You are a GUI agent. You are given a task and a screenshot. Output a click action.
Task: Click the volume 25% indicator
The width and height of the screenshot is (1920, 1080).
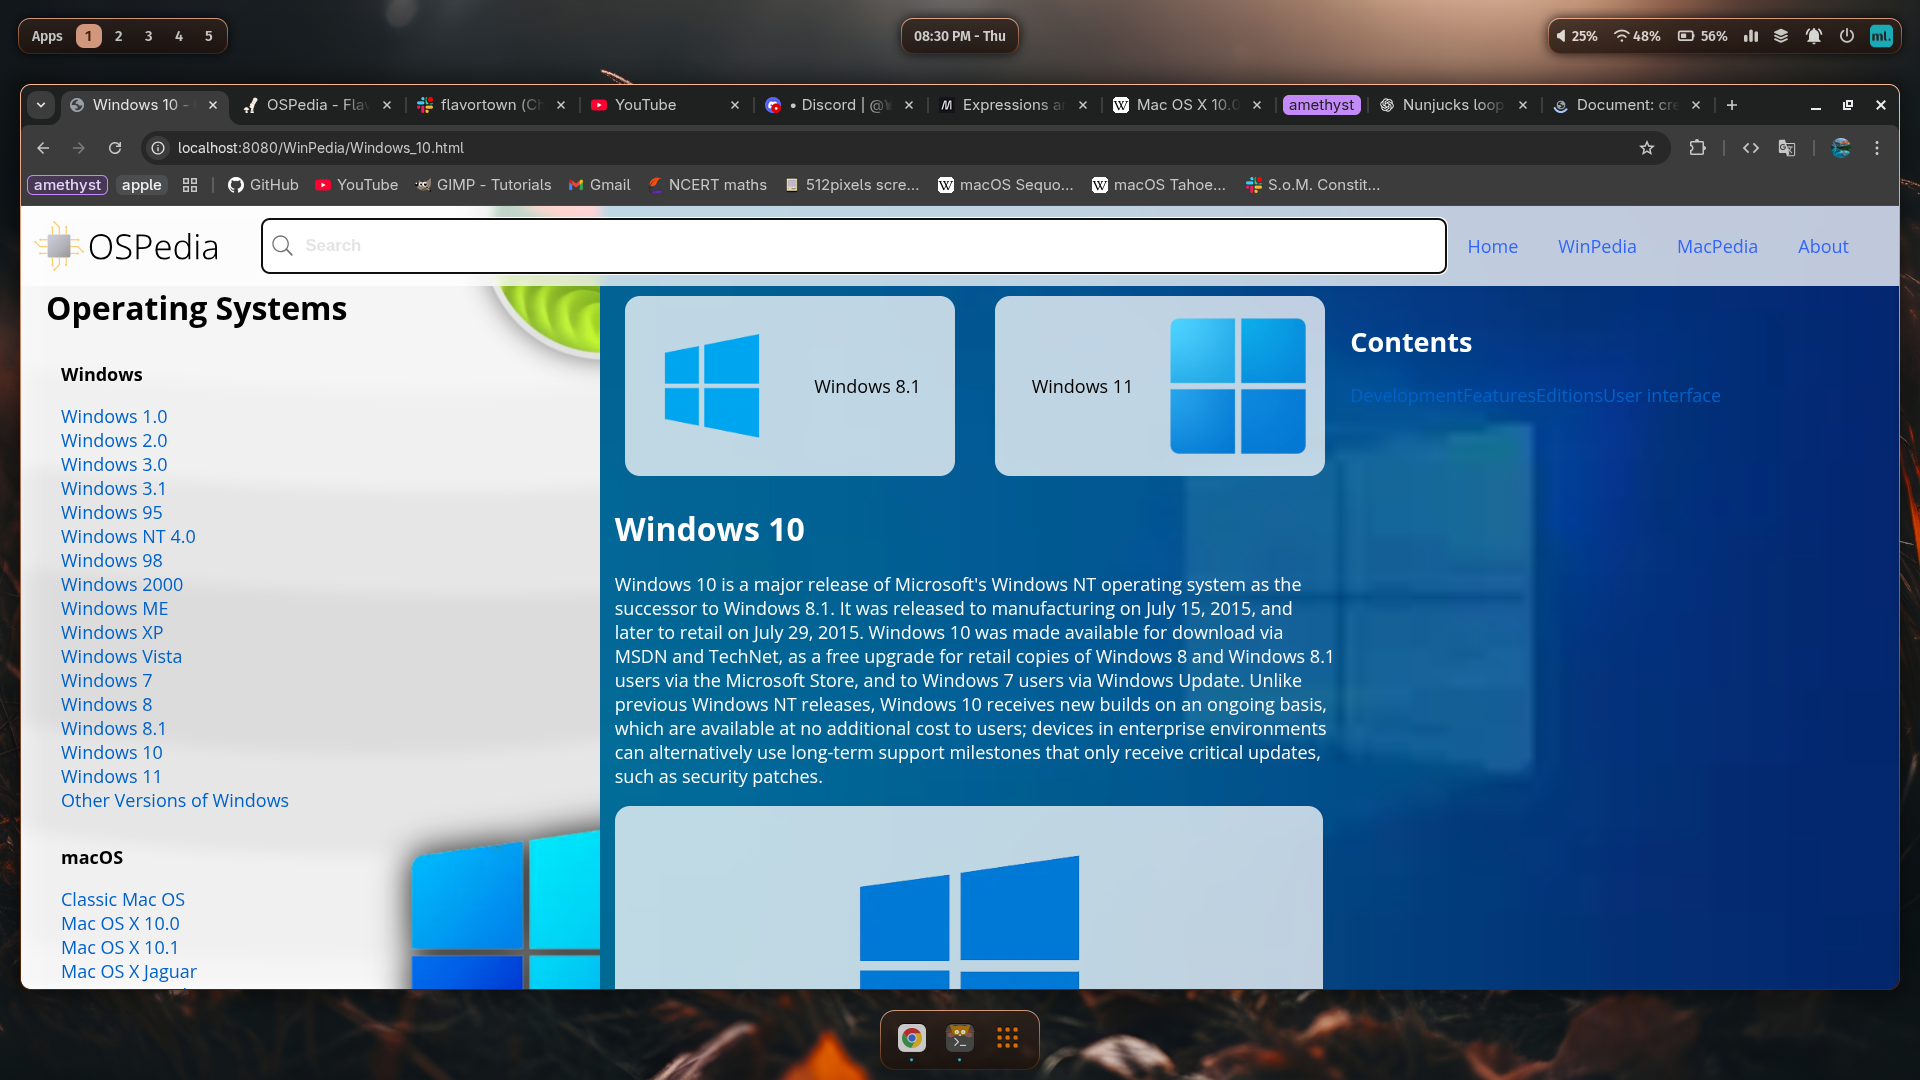(x=1576, y=36)
